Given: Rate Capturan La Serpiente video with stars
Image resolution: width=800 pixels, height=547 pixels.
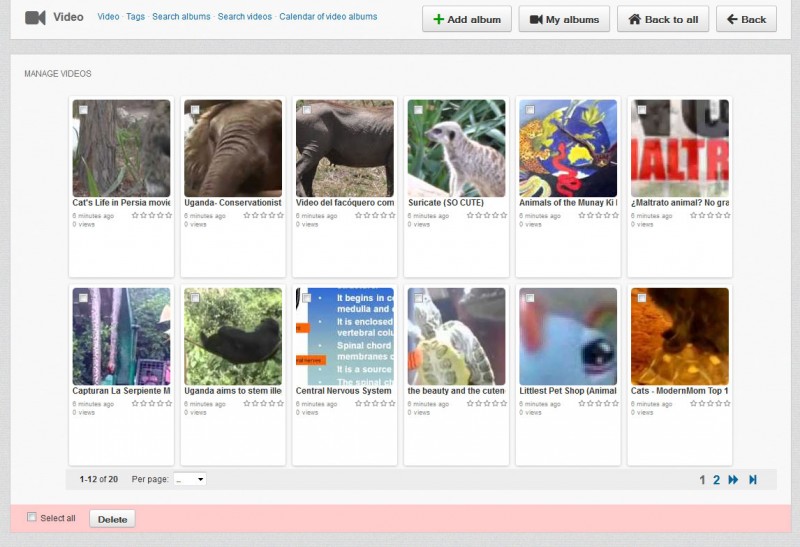Looking at the screenshot, I should pos(152,403).
